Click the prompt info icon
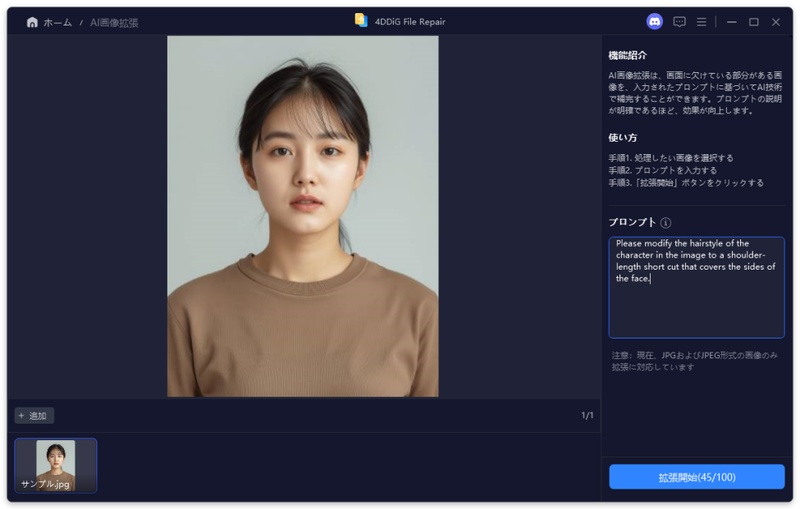Viewport: 800px width, 509px height. pyautogui.click(x=666, y=223)
